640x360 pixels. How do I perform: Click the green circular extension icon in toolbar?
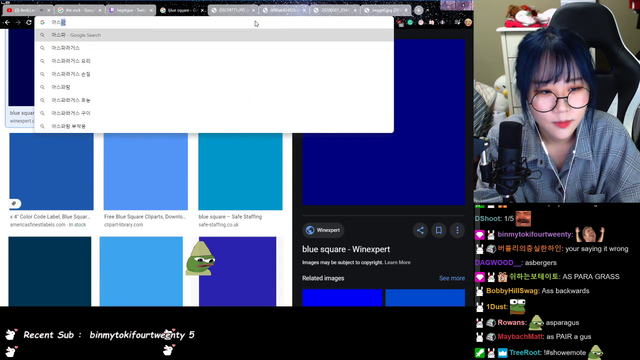click(x=410, y=22)
